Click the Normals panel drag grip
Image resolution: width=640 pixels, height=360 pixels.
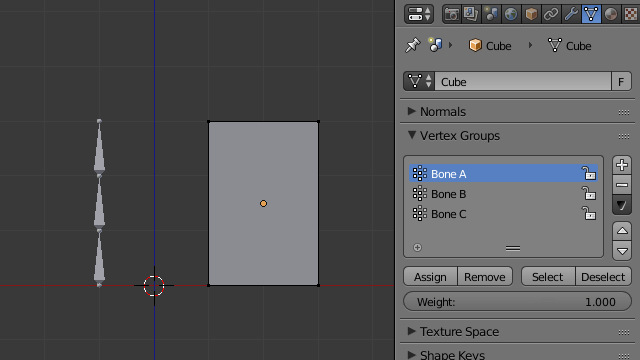click(624, 112)
